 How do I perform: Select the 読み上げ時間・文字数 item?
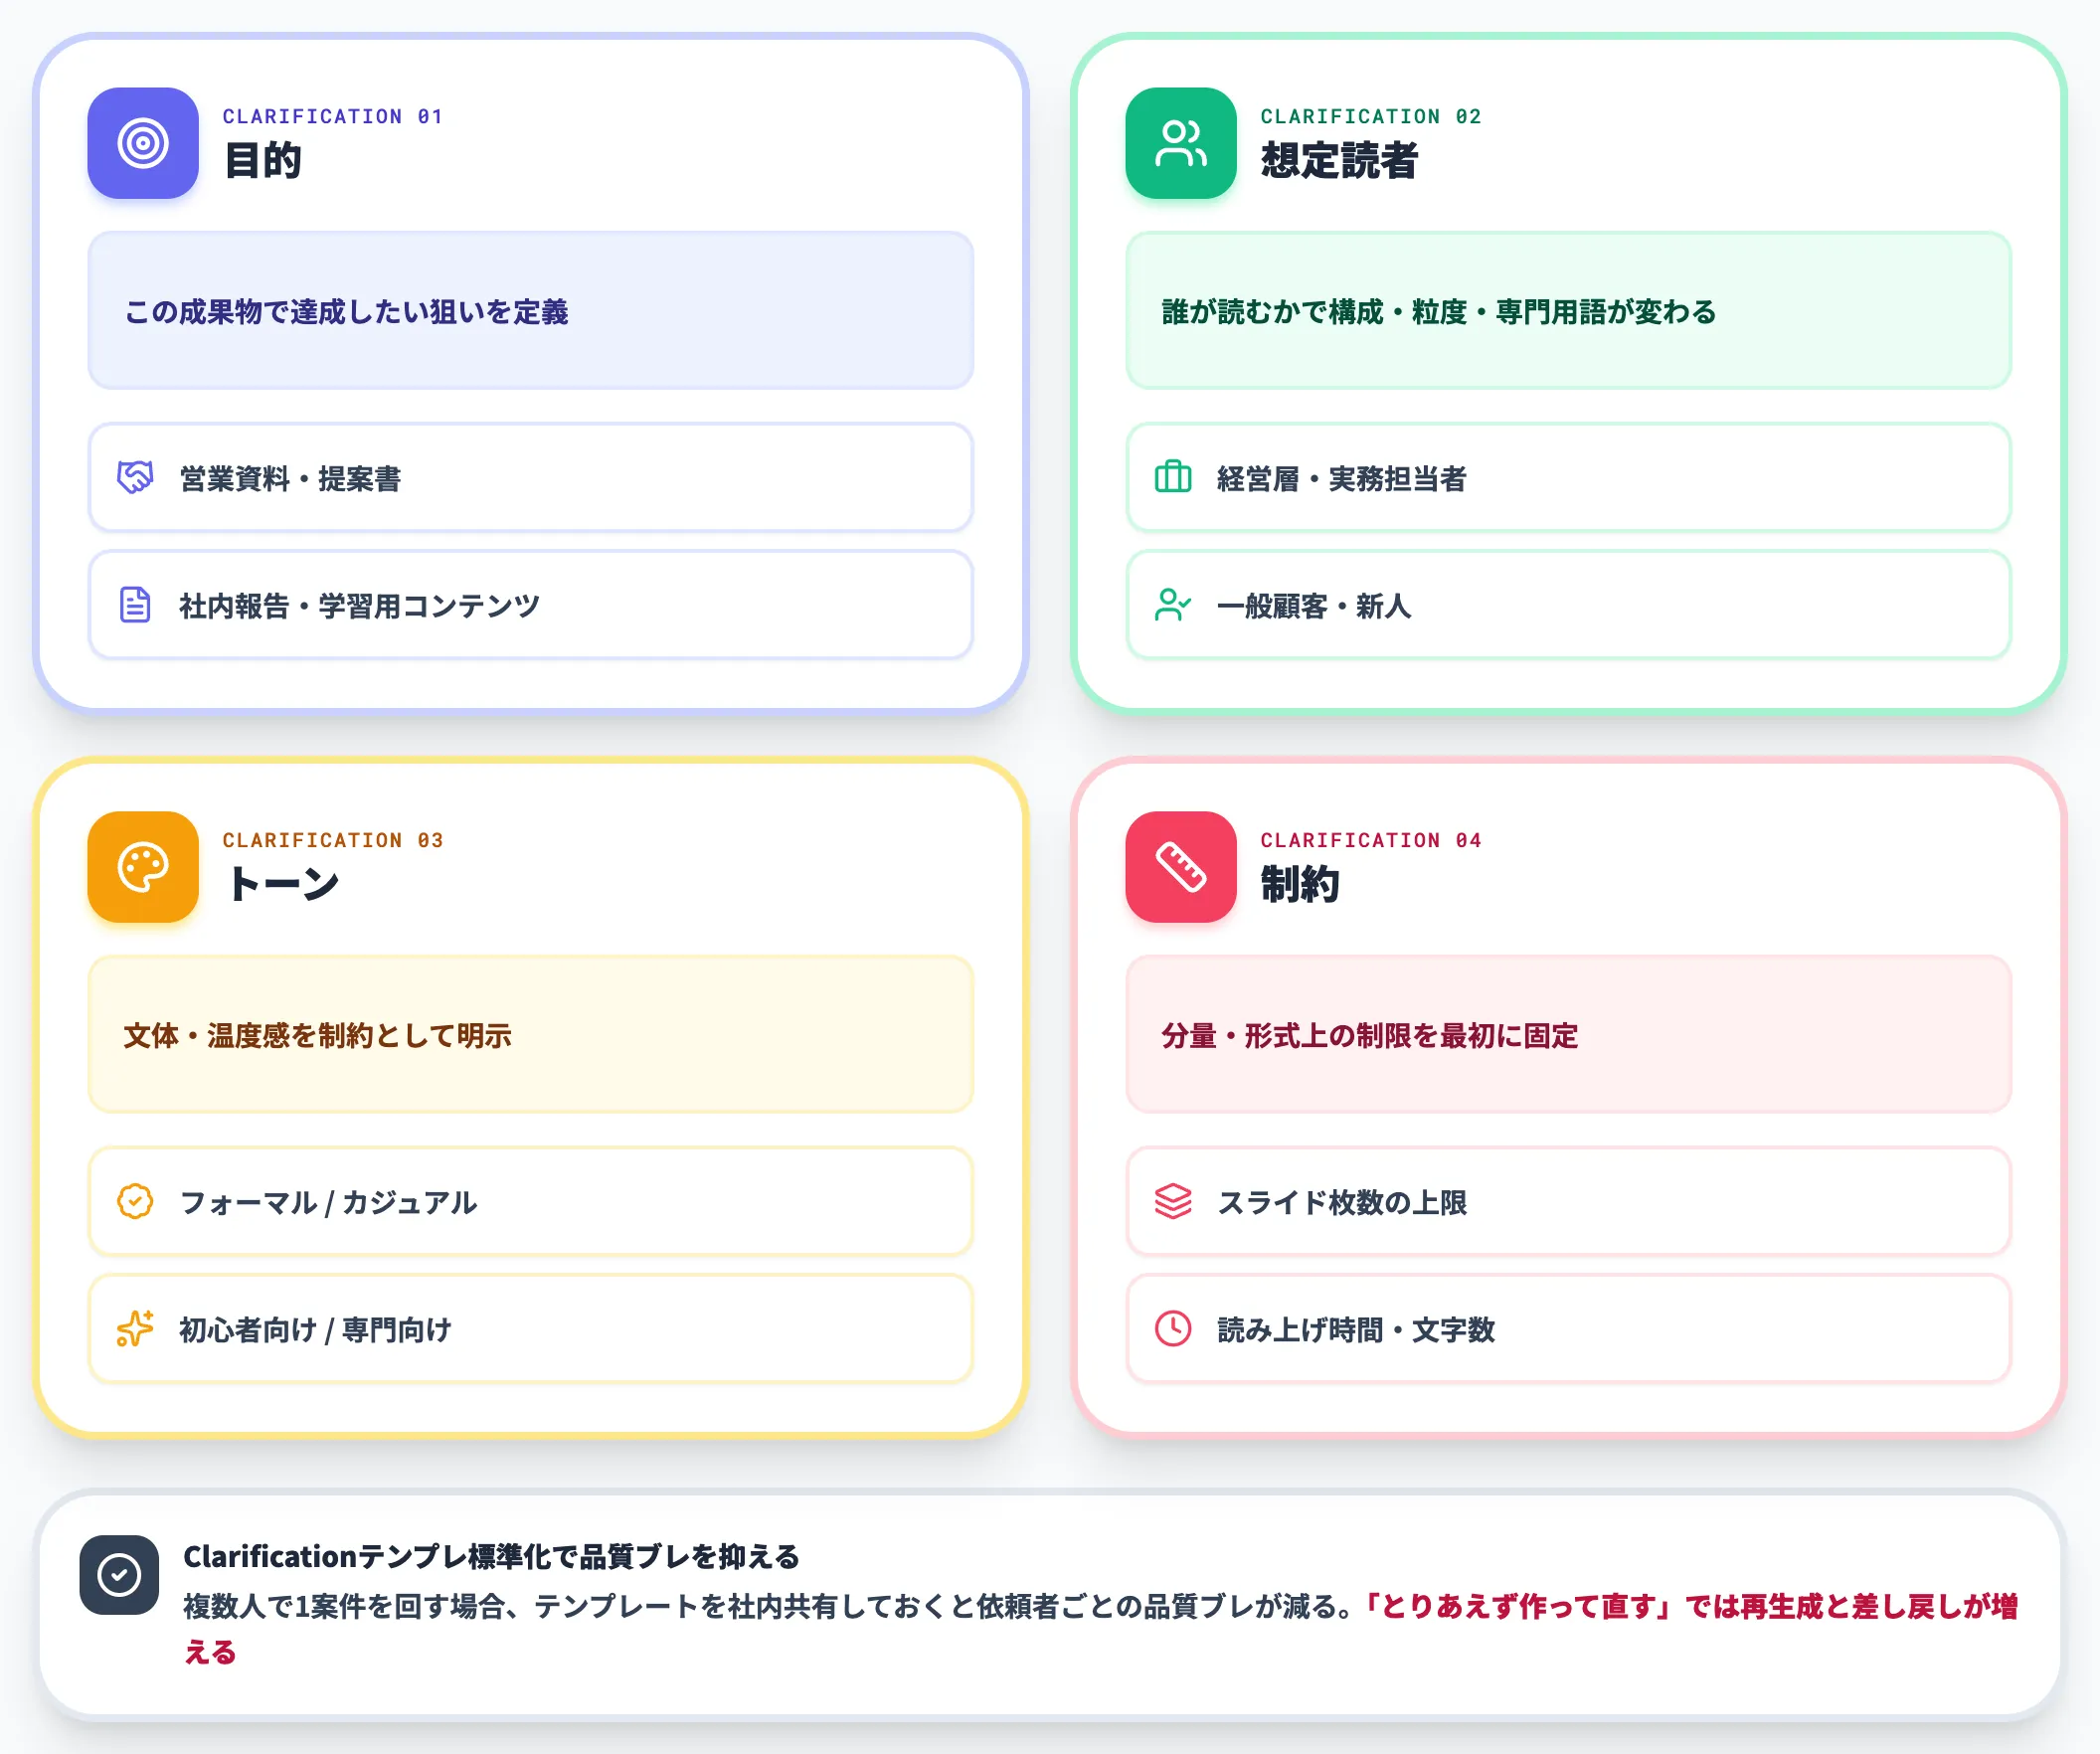click(1569, 1329)
